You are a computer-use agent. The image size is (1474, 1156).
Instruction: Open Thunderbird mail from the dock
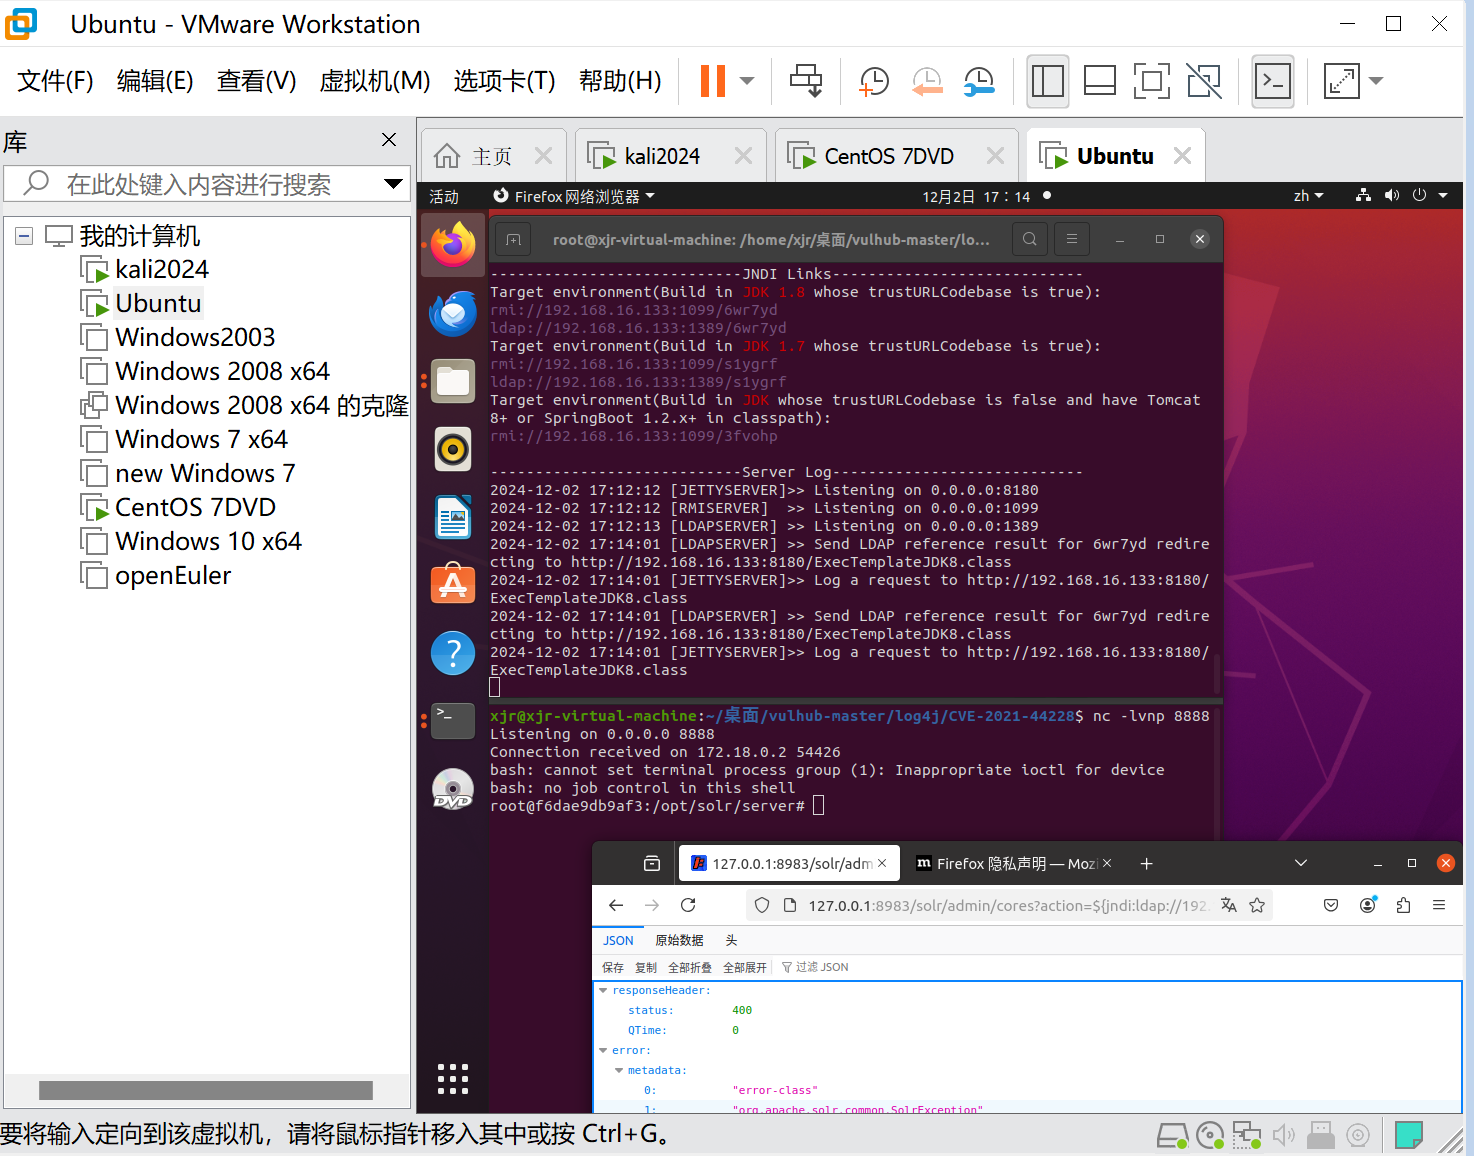(453, 314)
